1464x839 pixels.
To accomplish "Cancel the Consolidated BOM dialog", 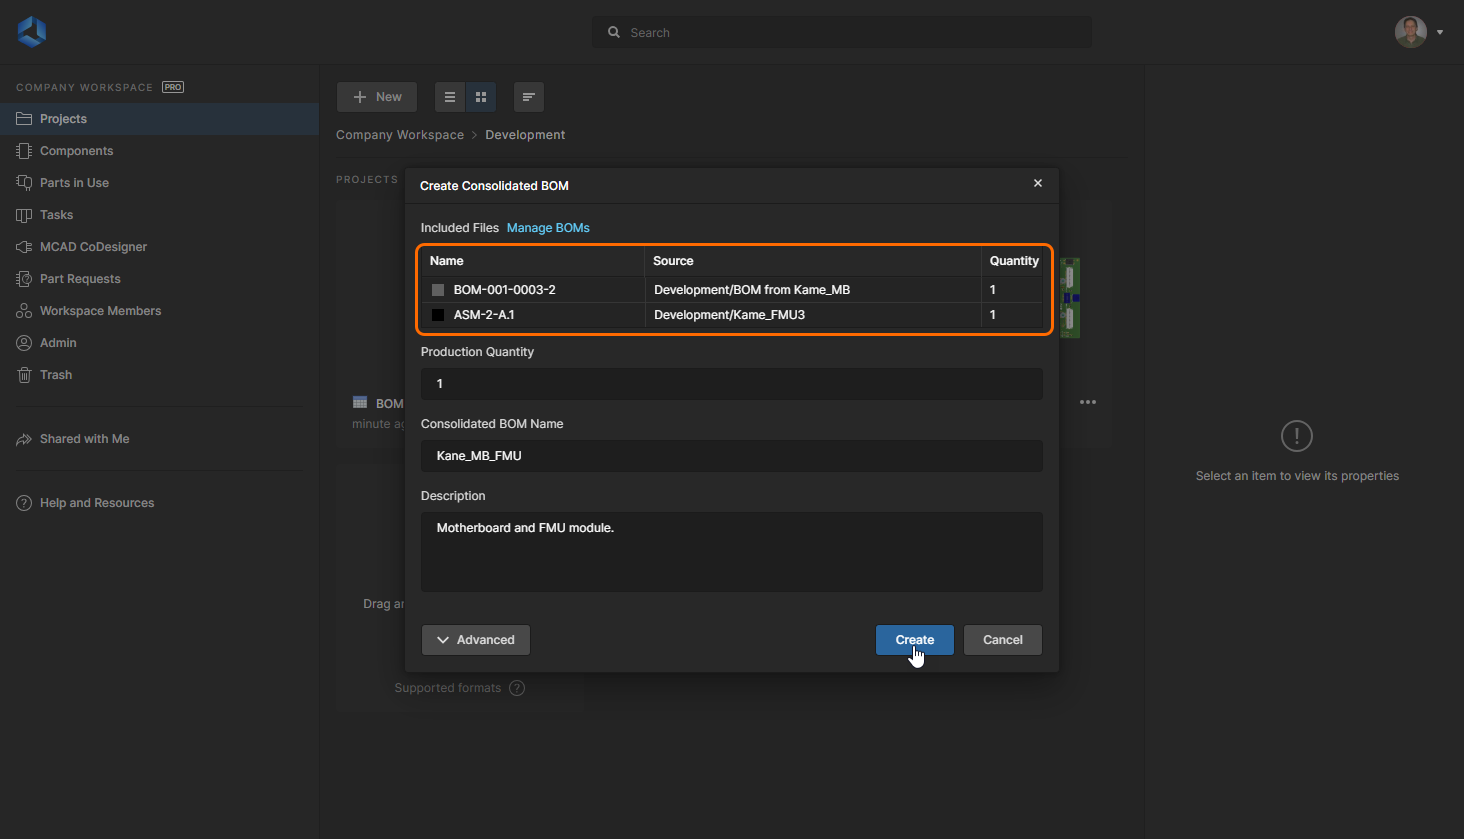I will coord(1002,640).
